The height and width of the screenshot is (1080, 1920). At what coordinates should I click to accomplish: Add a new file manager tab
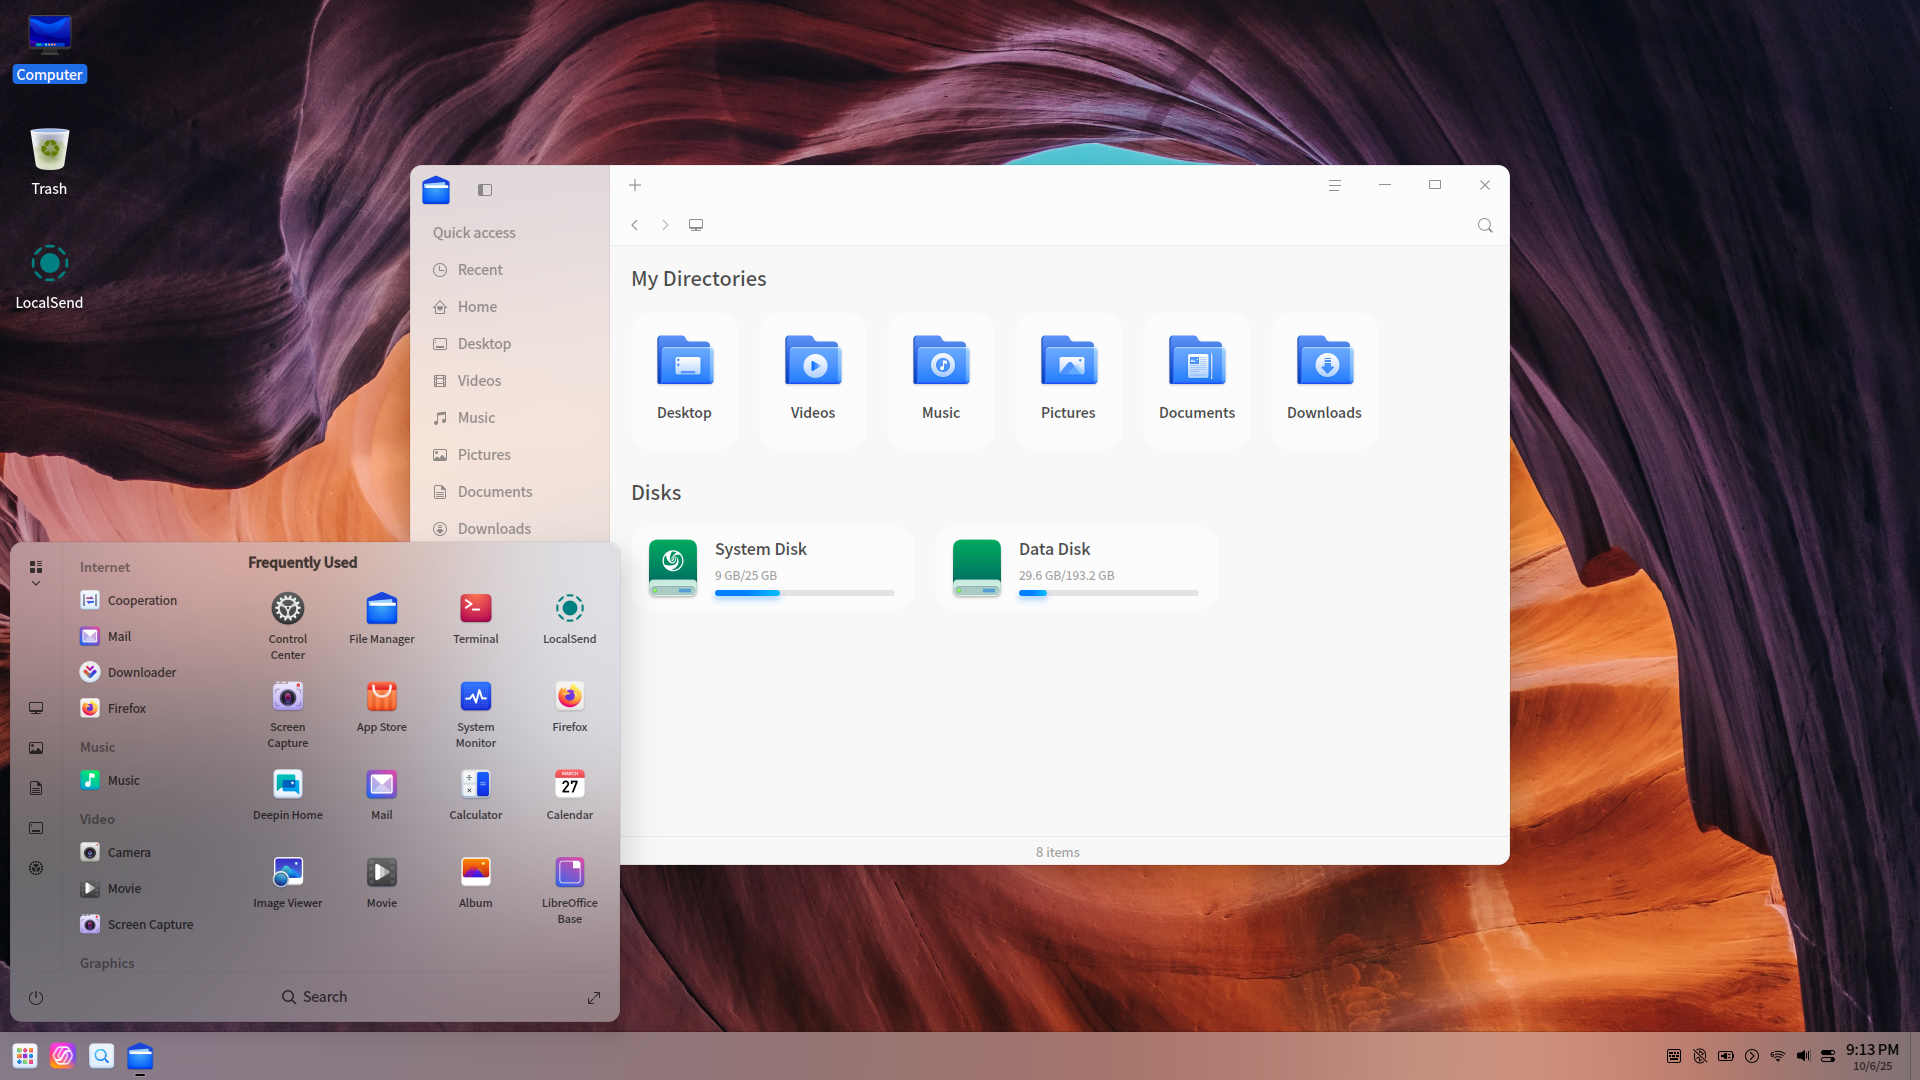(635, 185)
